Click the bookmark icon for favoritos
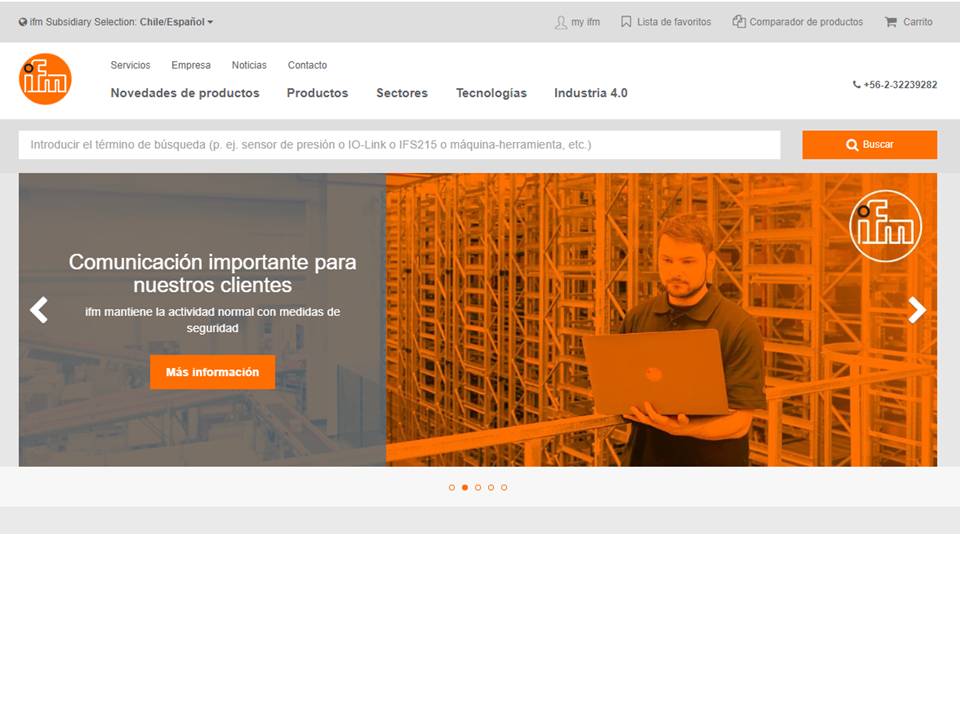 pyautogui.click(x=626, y=22)
